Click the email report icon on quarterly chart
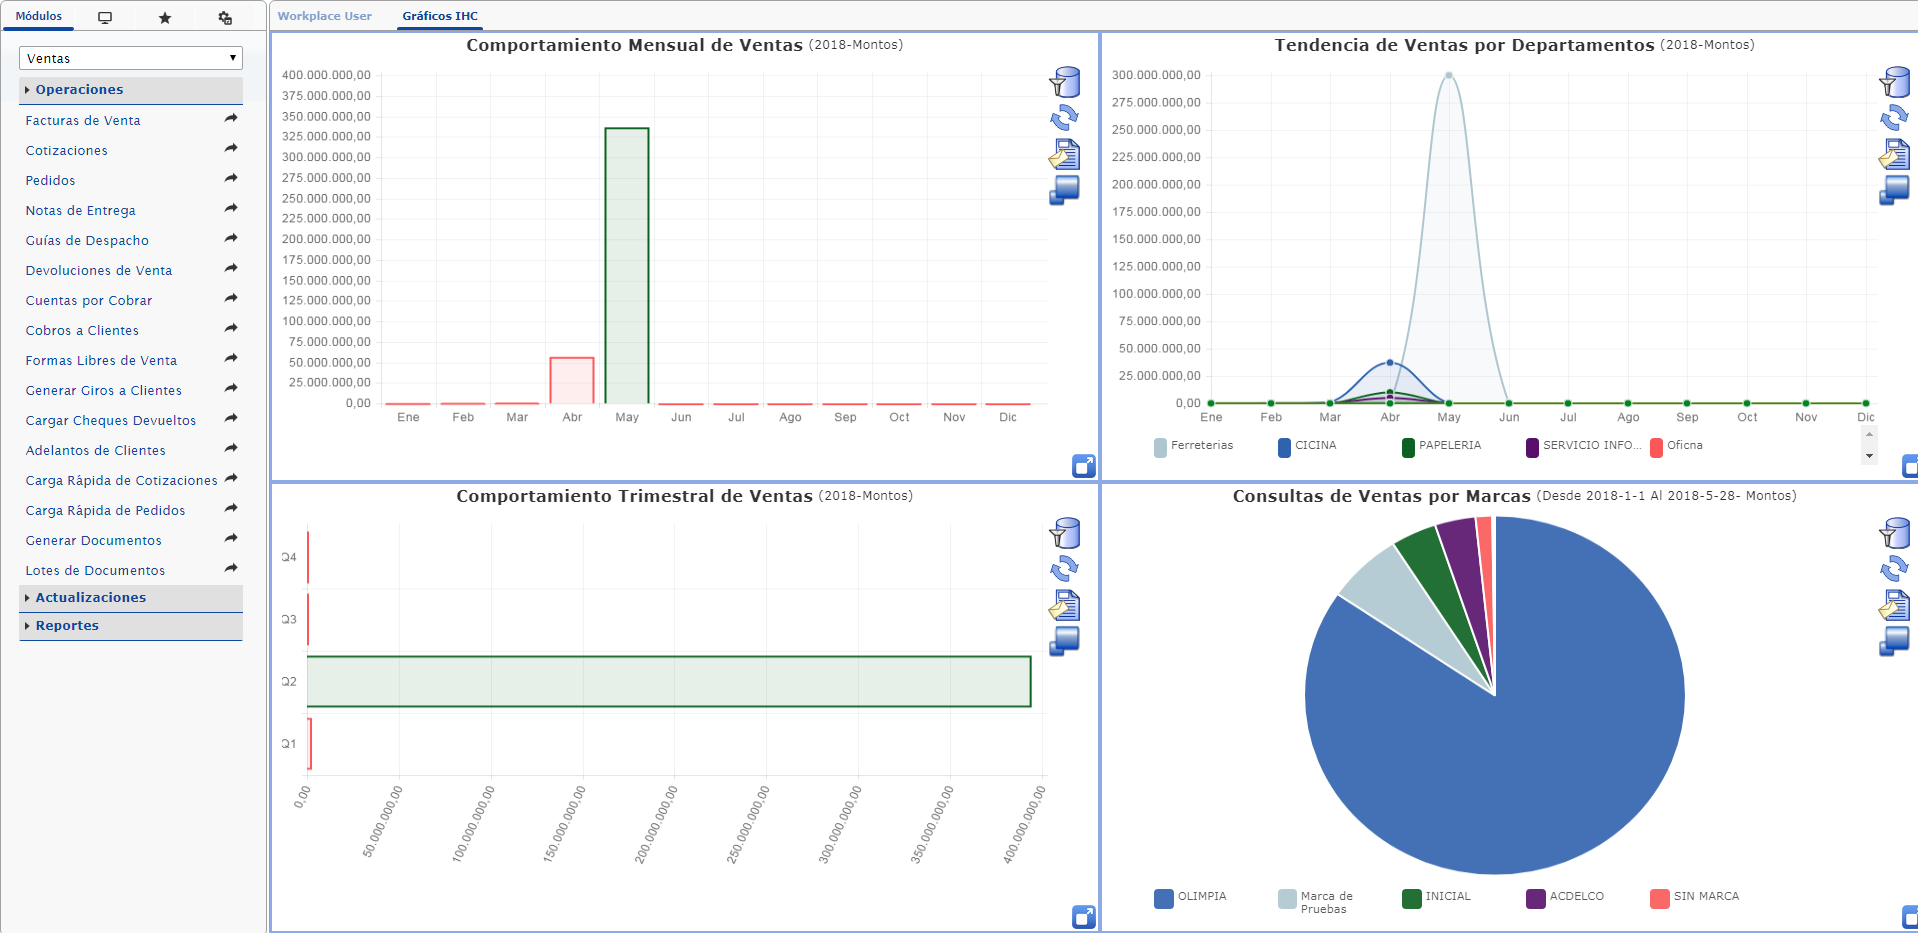Viewport: 1918px width, 933px height. (1064, 605)
